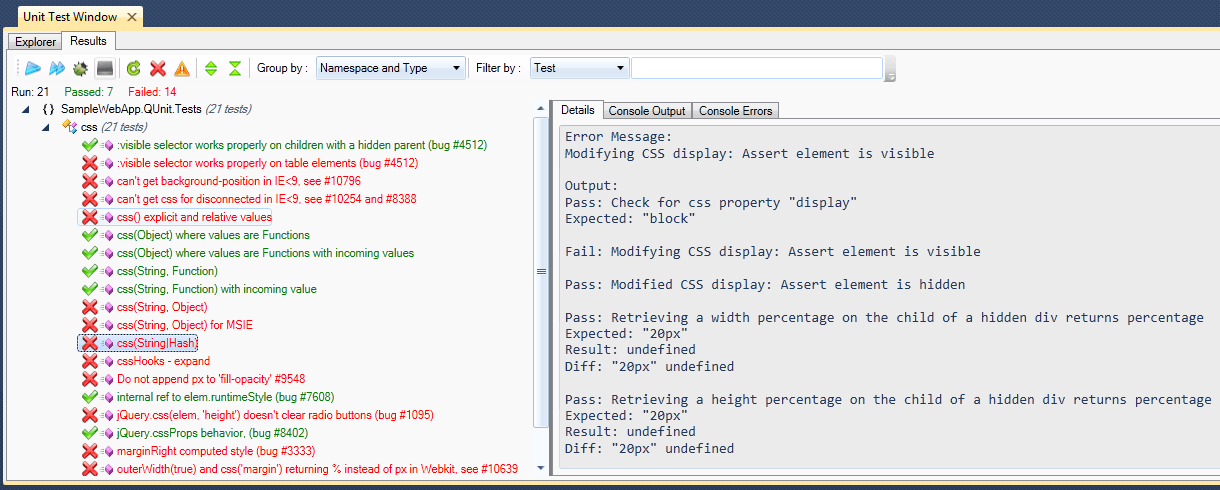Click the red X failed-tests toolbar icon
Viewport: 1220px width, 490px height.
click(157, 68)
